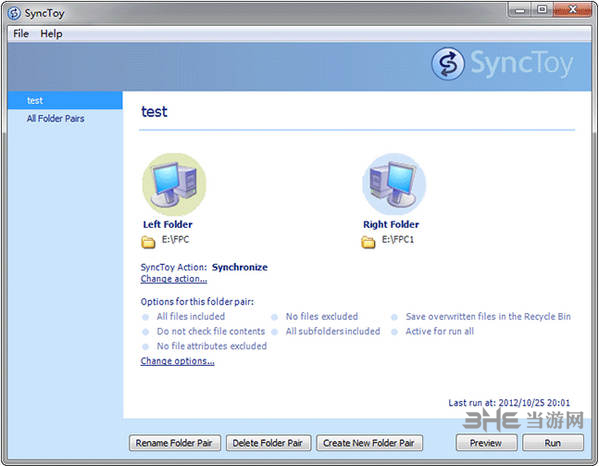Click the E:\FPC left folder path

click(176, 239)
